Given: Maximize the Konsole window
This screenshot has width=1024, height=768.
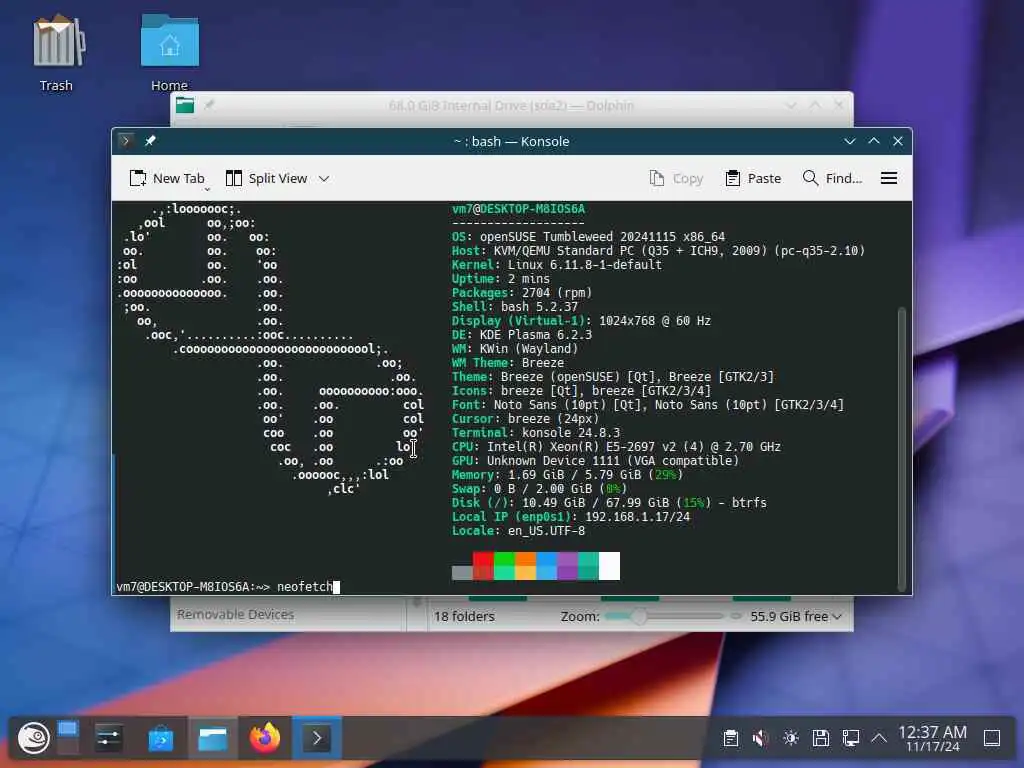Looking at the screenshot, I should pyautogui.click(x=874, y=141).
